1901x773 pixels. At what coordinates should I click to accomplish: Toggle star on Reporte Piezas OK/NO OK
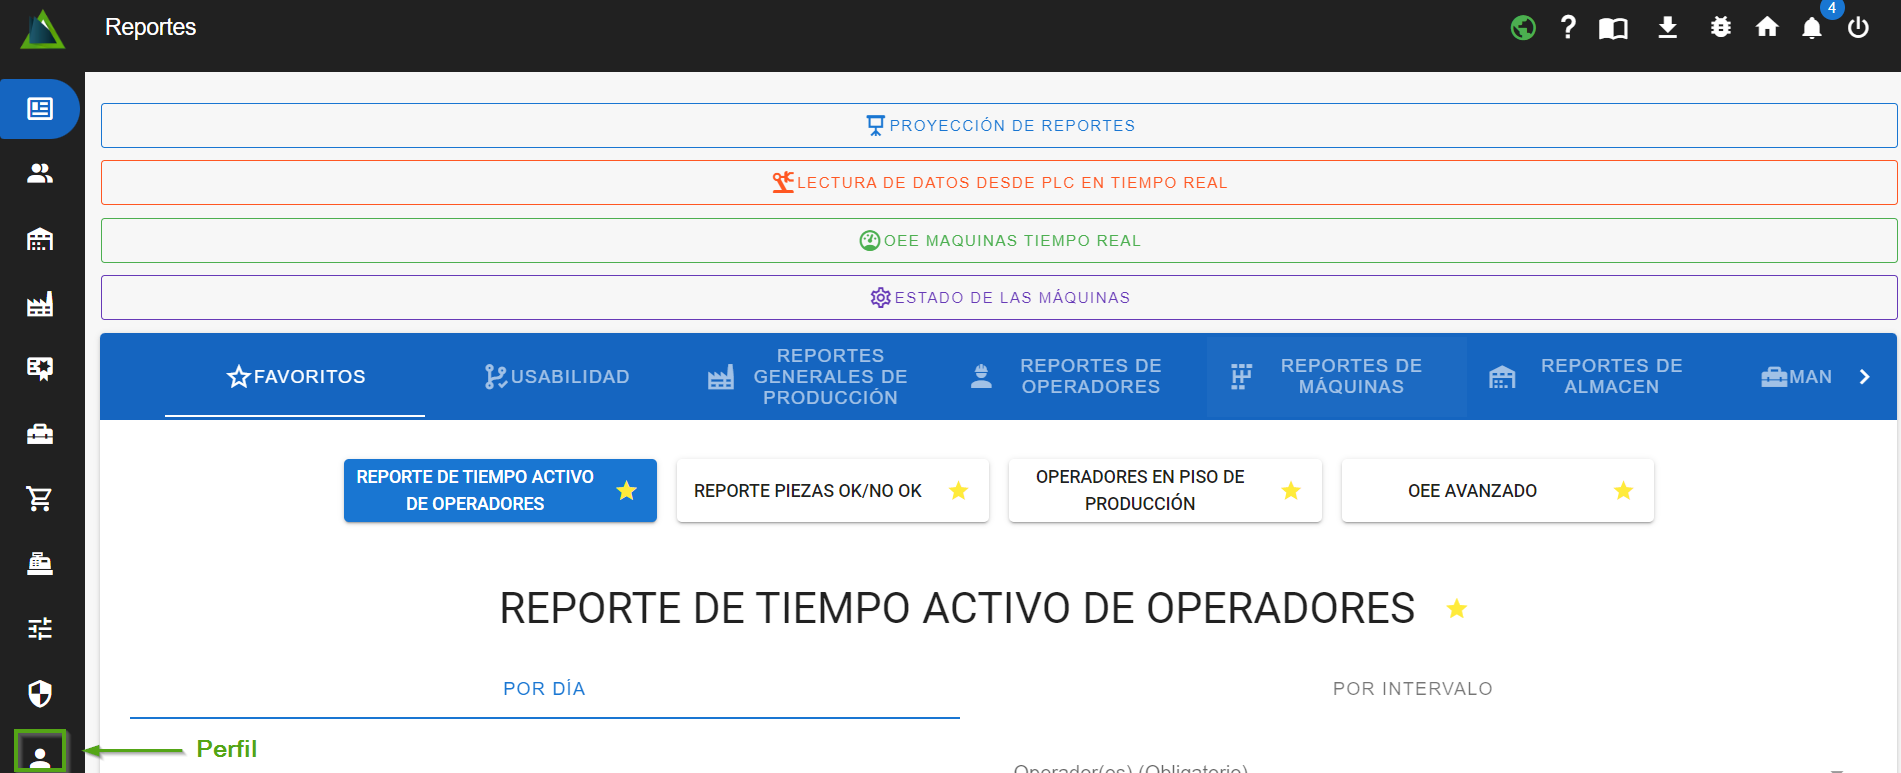tap(958, 491)
